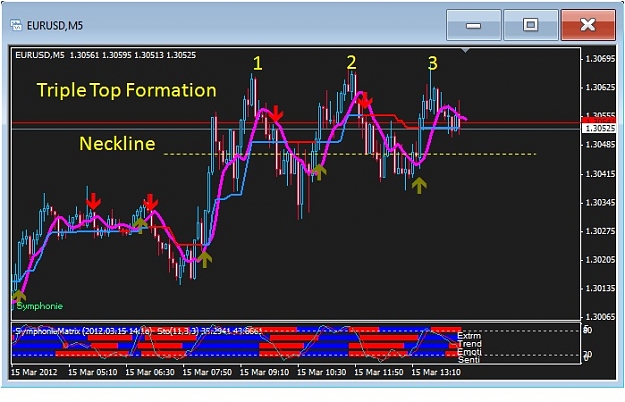Click time axis label 15 Mar 06:30
This screenshot has height=402, width=625.
[150, 372]
